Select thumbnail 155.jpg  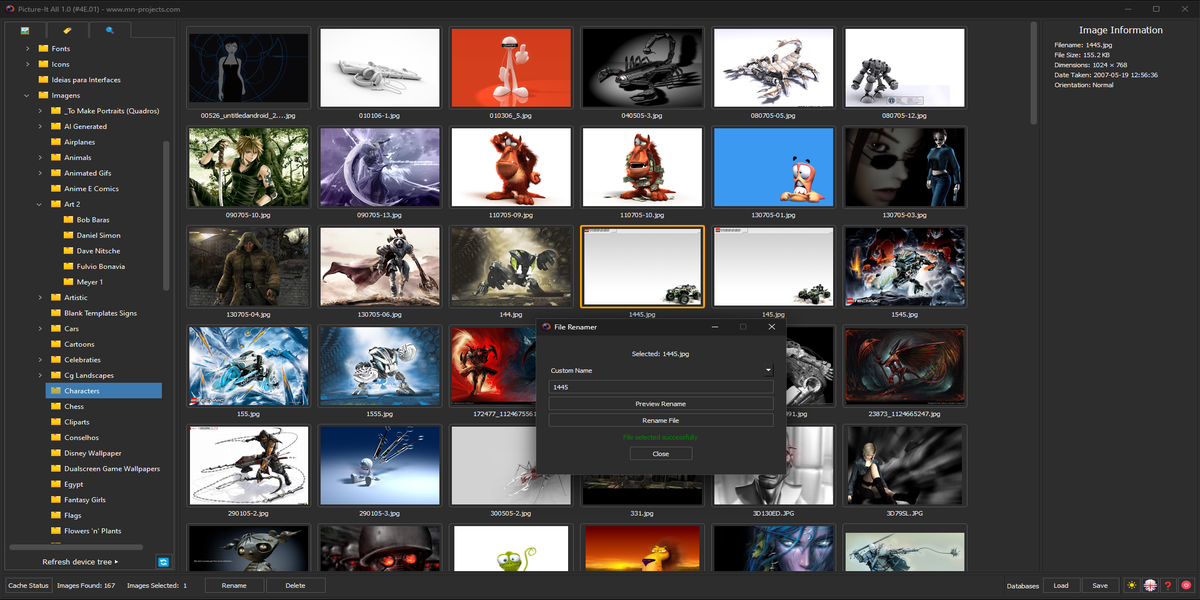[x=249, y=365]
